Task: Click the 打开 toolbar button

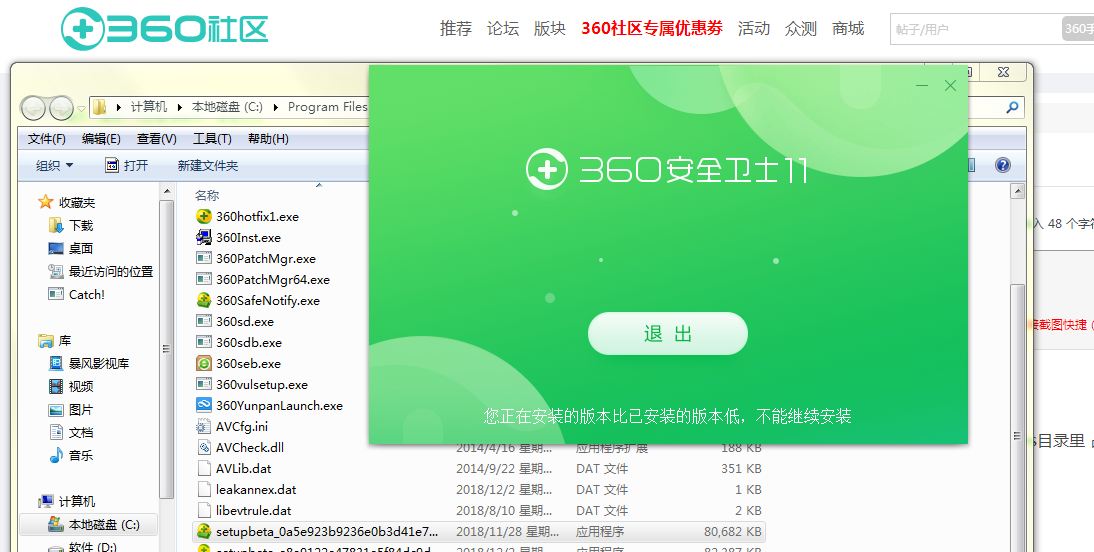Action: [126, 165]
